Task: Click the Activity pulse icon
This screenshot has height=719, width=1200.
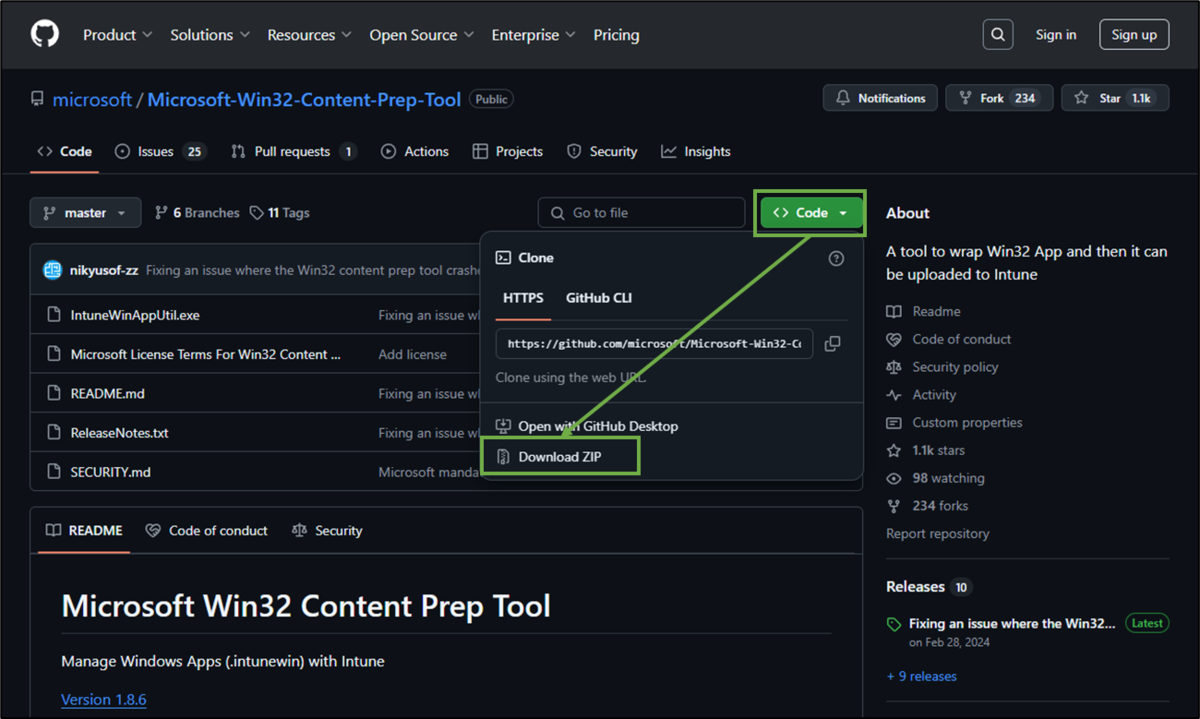Action: (x=894, y=395)
